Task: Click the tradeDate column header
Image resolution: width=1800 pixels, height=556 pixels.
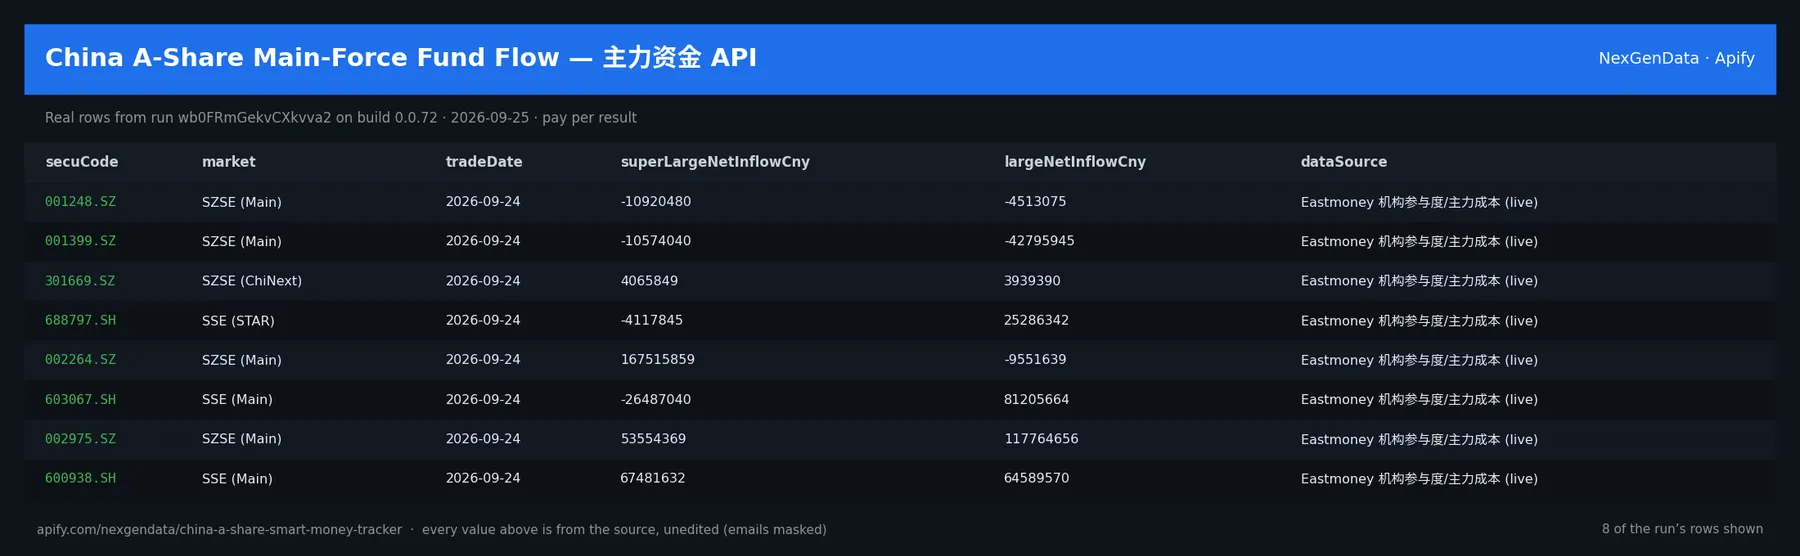Action: [x=484, y=162]
